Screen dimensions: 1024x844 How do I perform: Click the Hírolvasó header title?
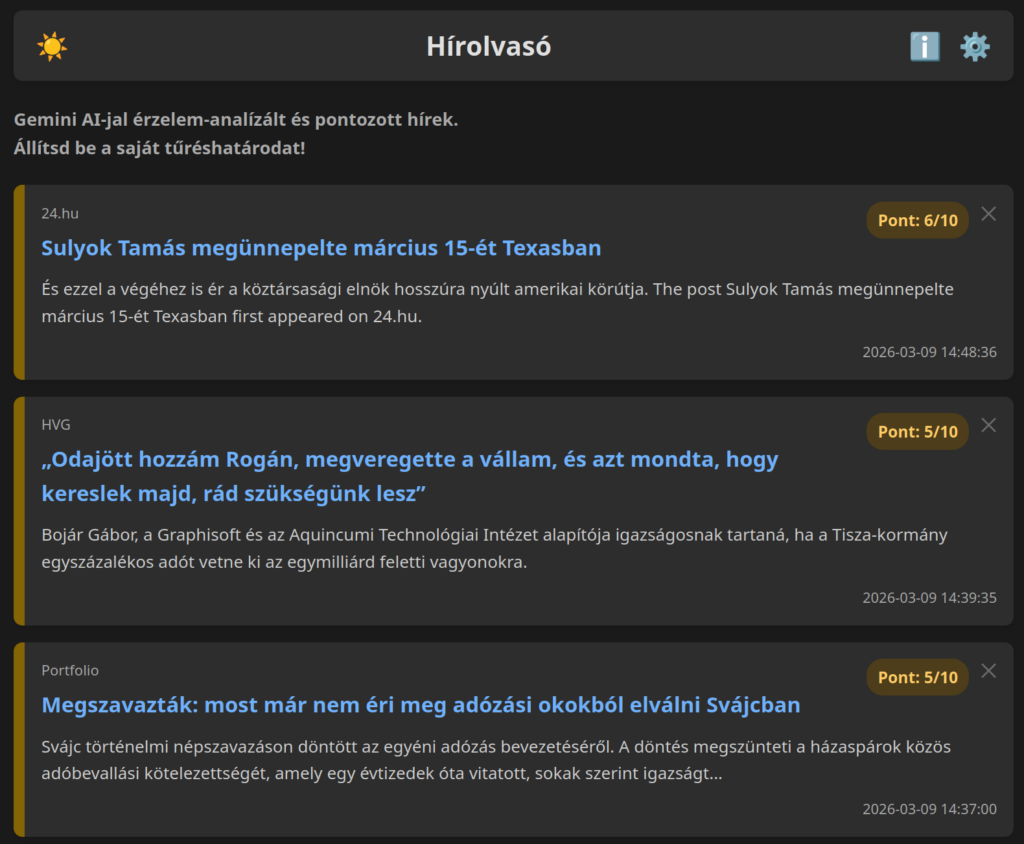click(489, 47)
